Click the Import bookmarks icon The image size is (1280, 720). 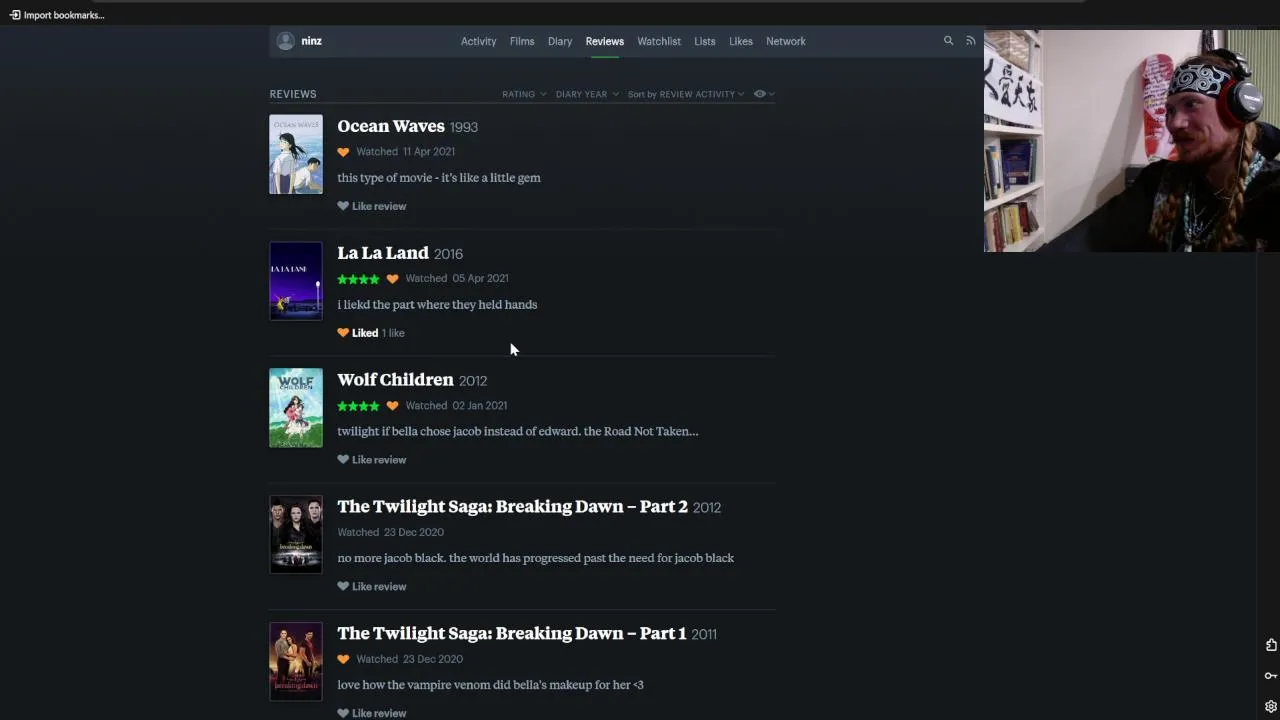click(15, 15)
